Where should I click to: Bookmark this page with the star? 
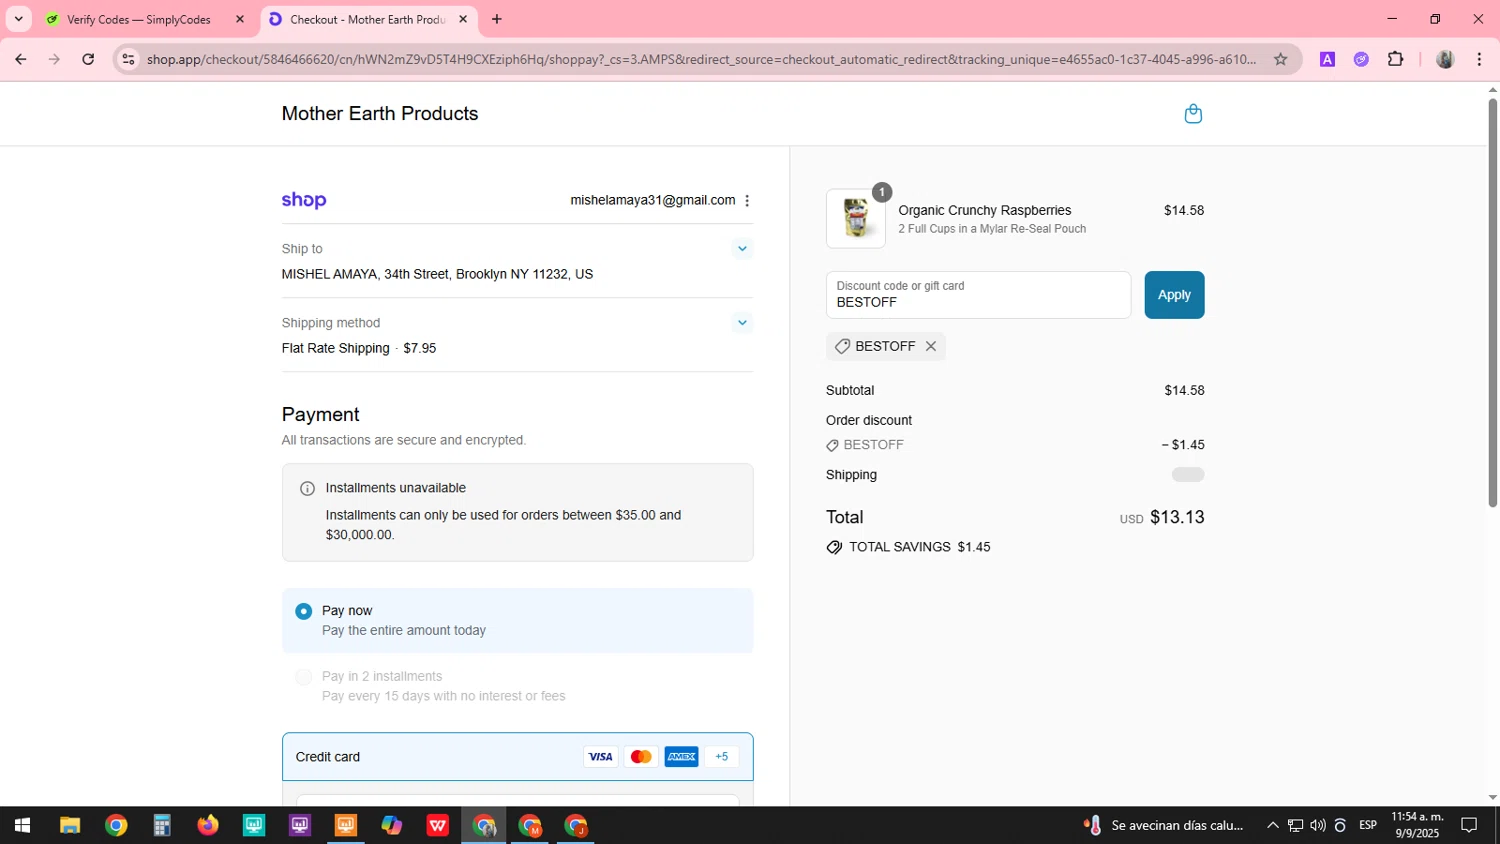[x=1280, y=59]
